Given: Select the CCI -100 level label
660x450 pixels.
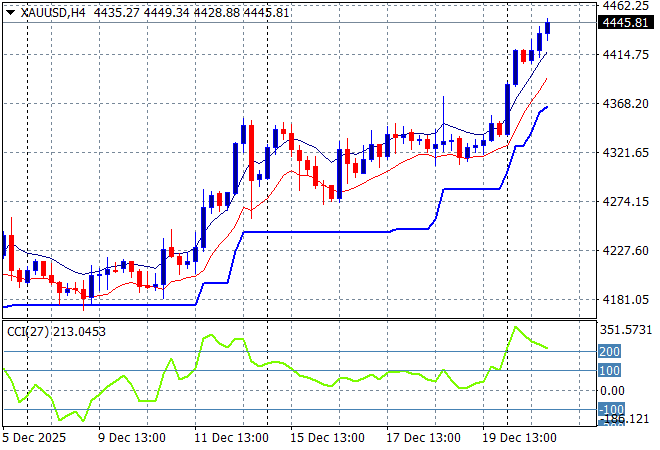Looking at the screenshot, I should click(610, 410).
